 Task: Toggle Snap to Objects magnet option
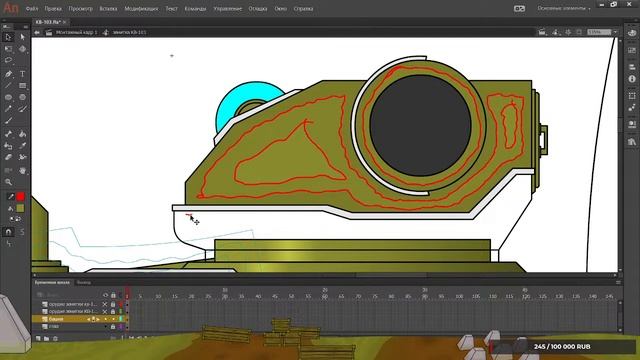(x=8, y=232)
